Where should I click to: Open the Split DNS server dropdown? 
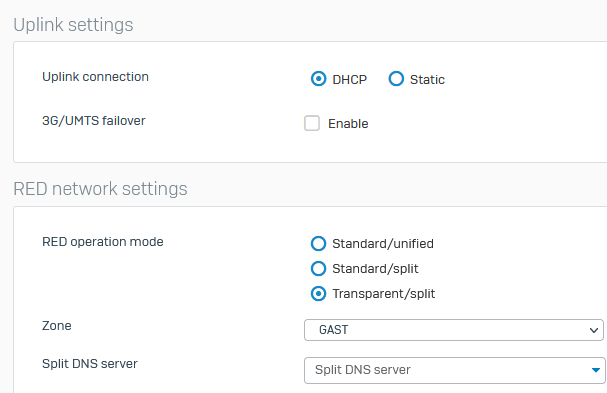coord(455,370)
